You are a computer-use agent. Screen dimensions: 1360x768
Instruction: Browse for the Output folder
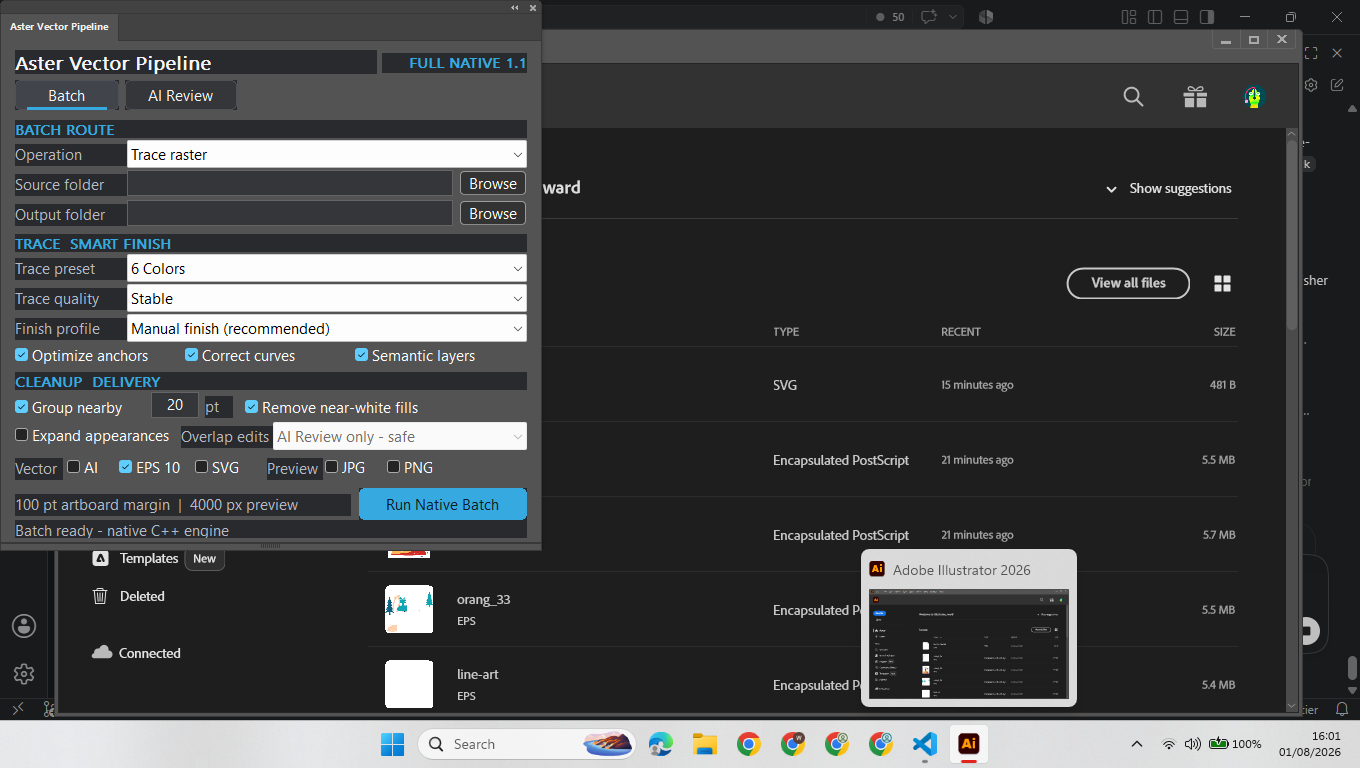point(493,213)
